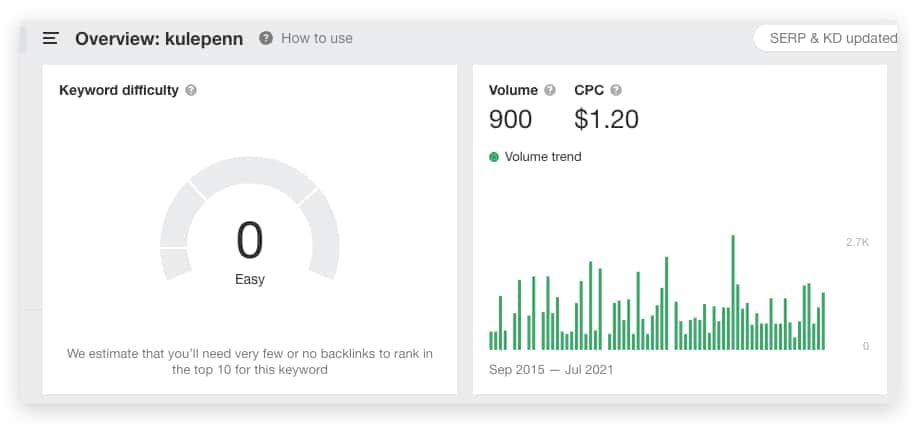This screenshot has height=424, width=917.
Task: Click the Volume trend legend label
Action: (x=543, y=157)
